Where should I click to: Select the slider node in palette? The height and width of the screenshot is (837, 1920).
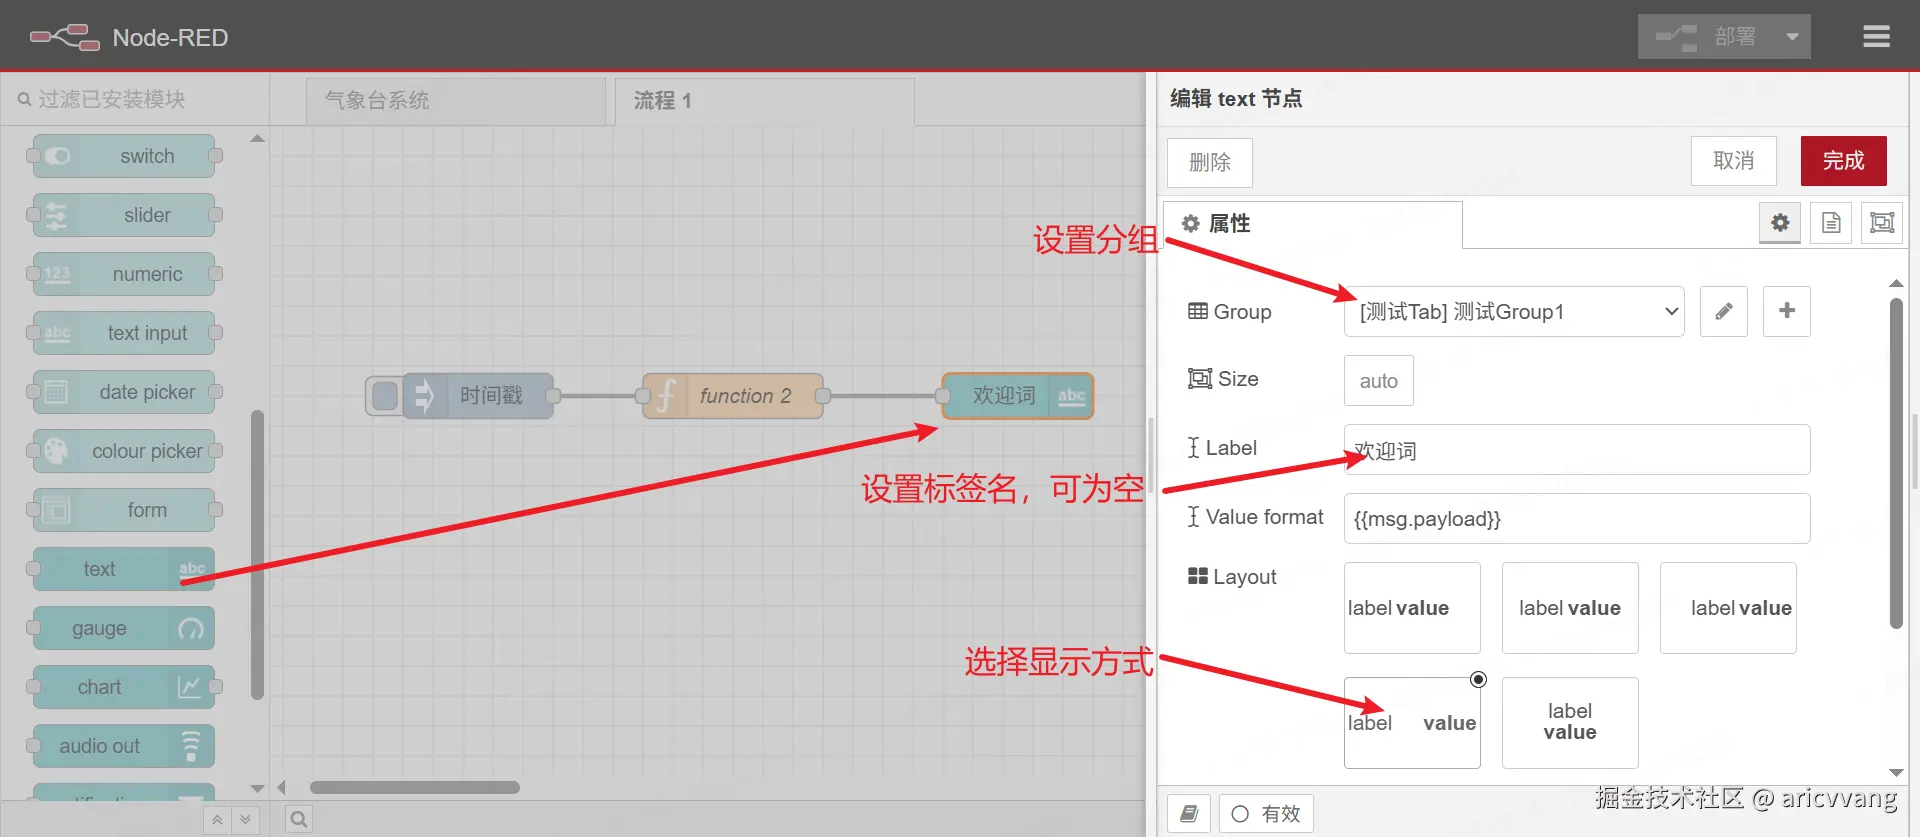pyautogui.click(x=124, y=215)
